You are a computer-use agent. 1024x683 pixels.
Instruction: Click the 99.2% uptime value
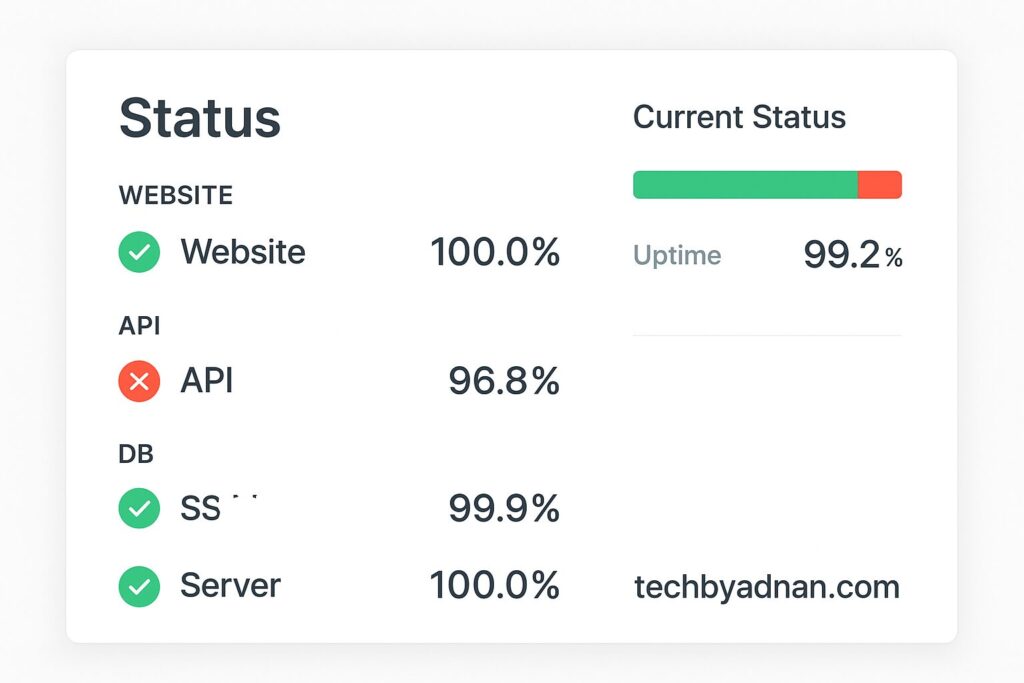[x=852, y=255]
